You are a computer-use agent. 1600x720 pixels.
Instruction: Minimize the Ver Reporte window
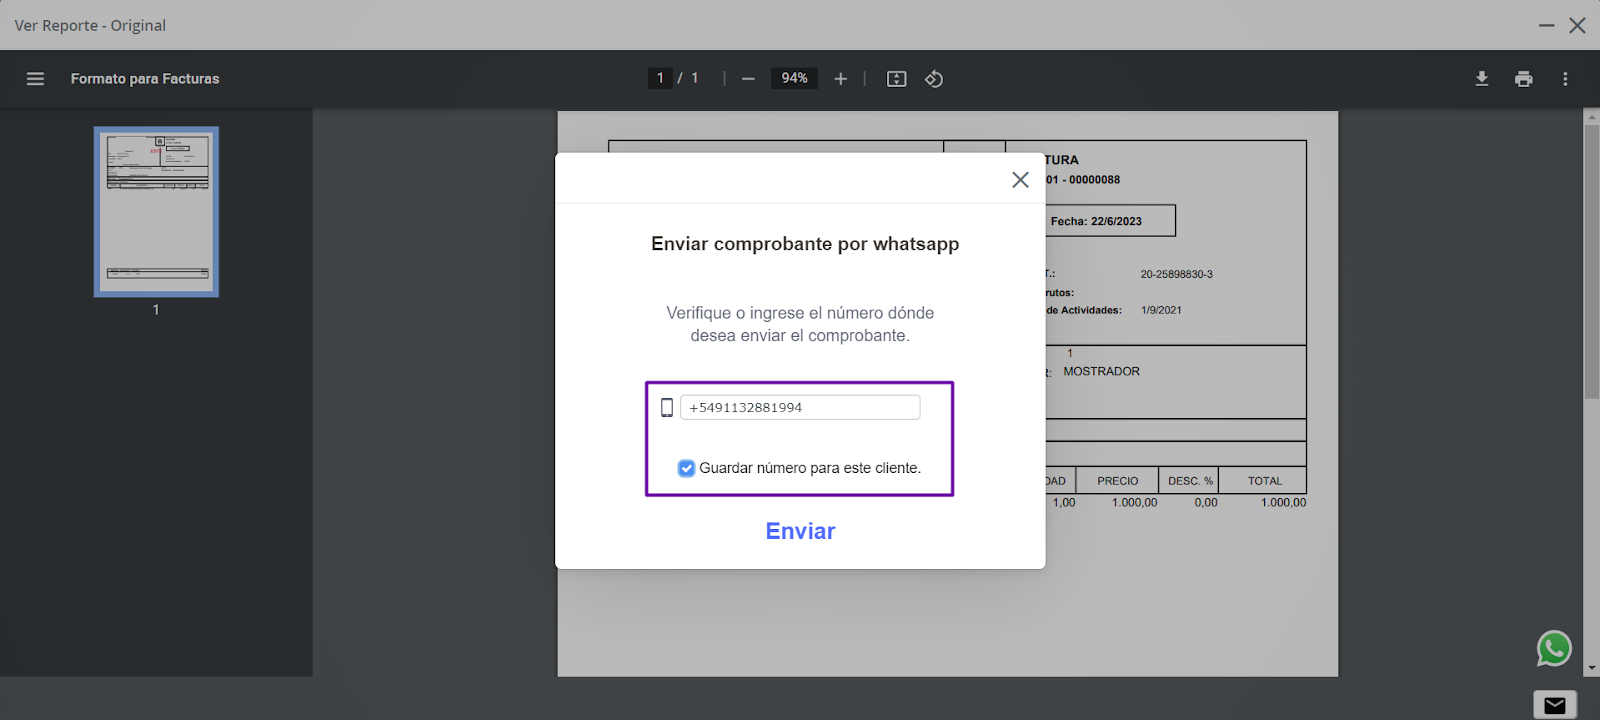point(1547,25)
